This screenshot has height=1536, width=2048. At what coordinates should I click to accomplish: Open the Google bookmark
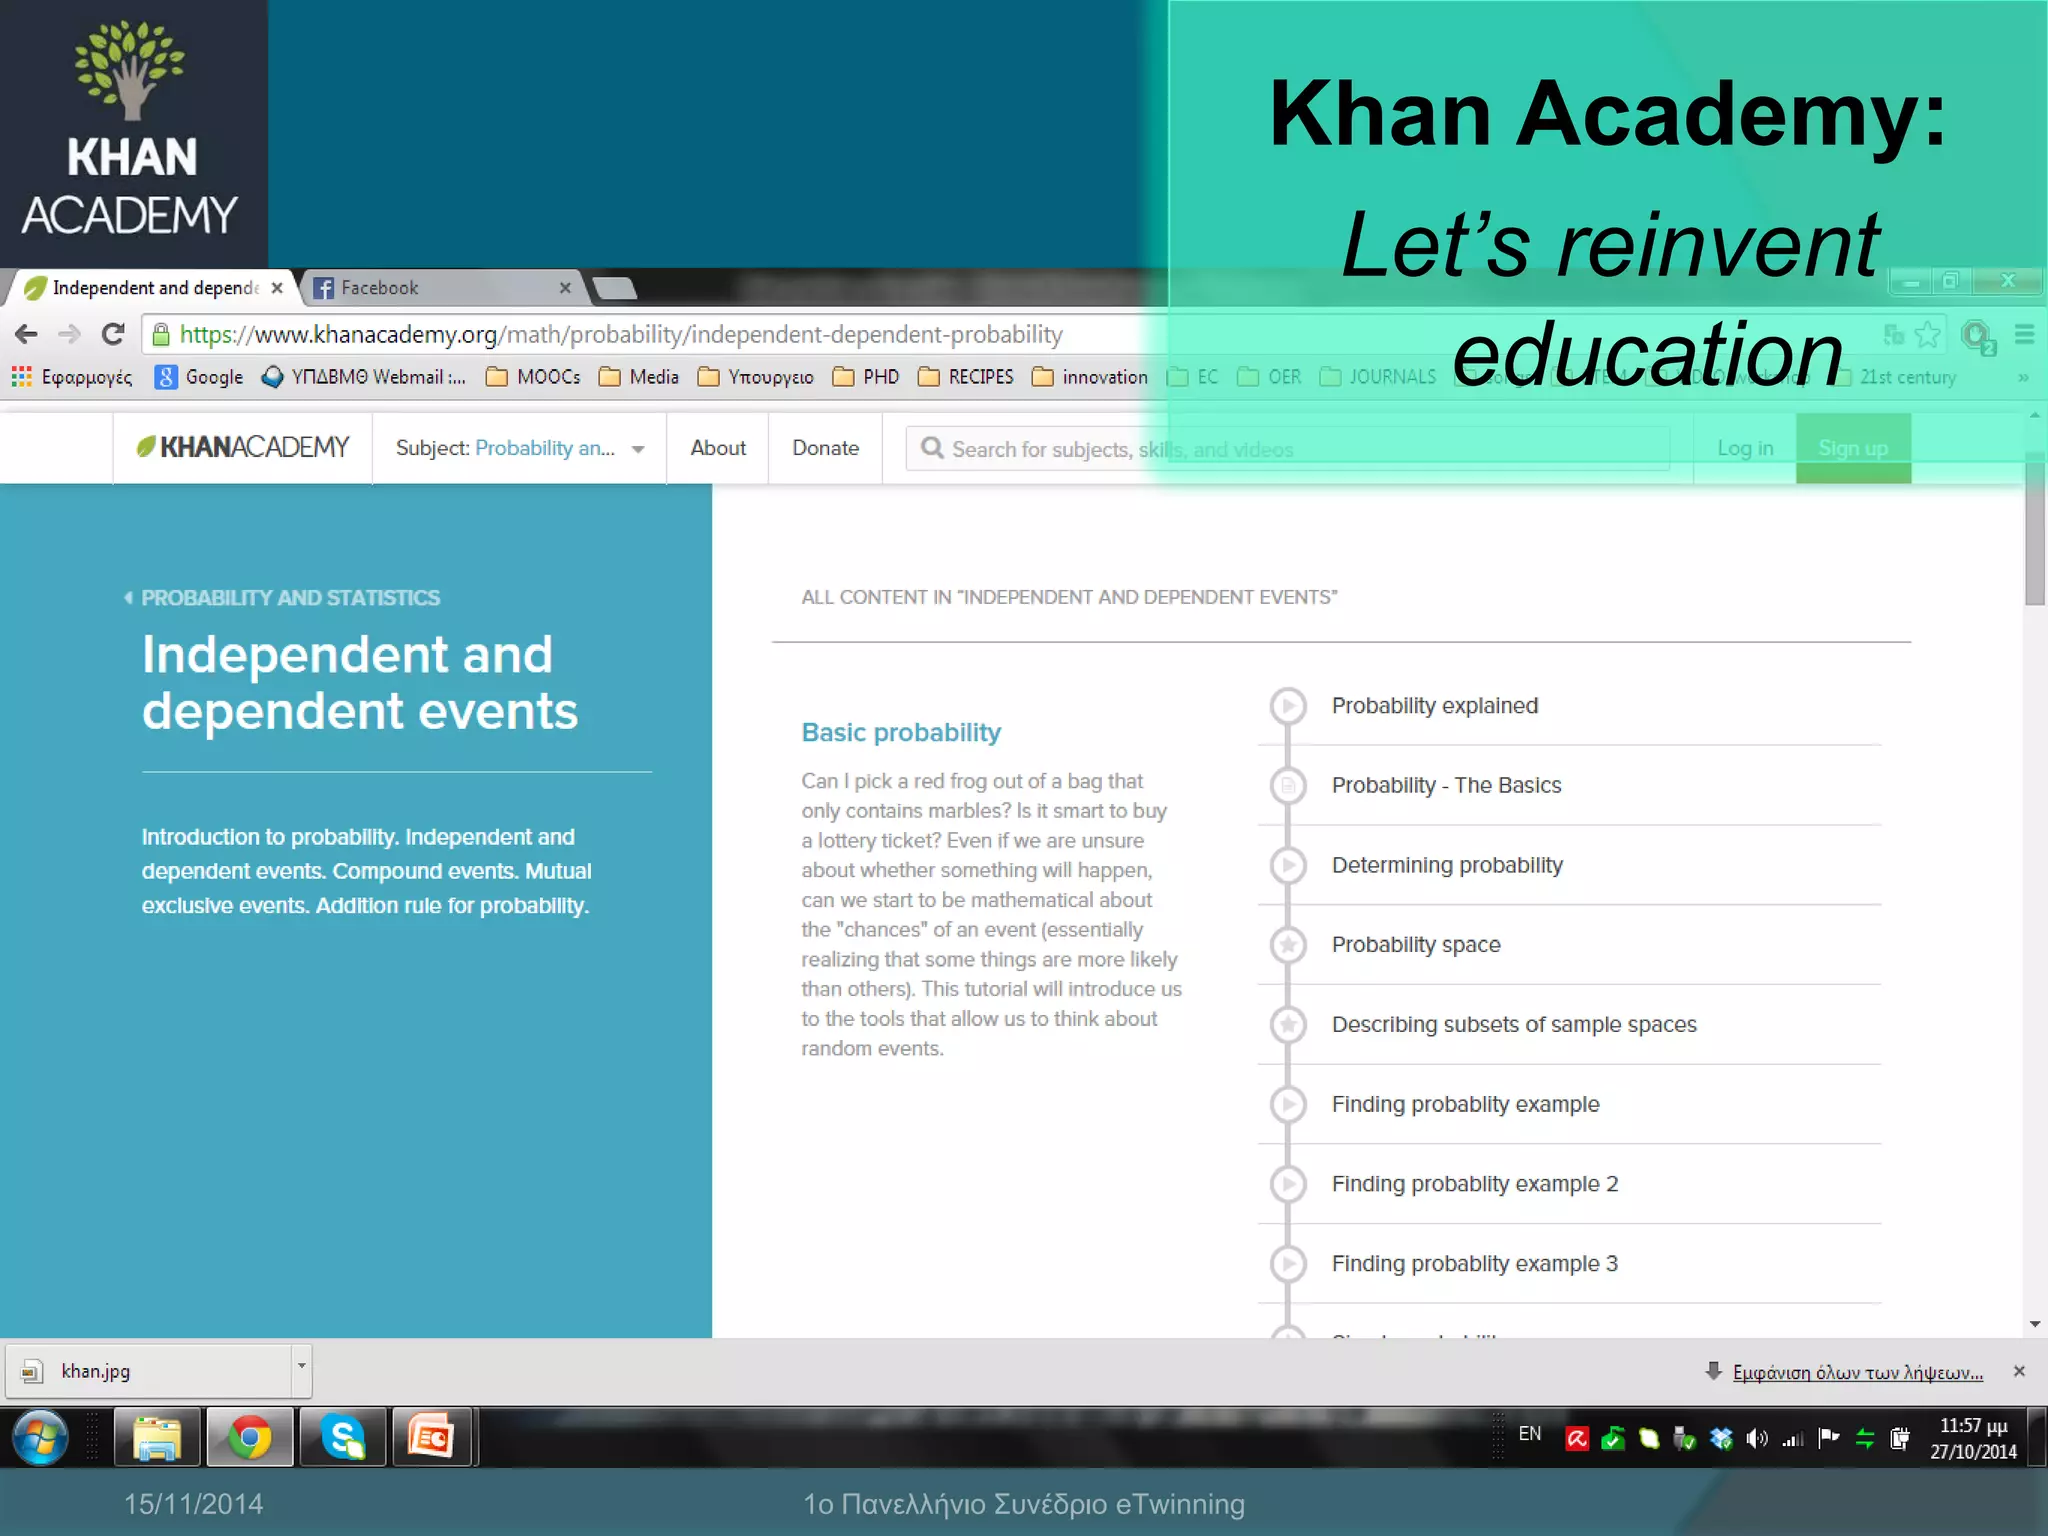pos(199,377)
